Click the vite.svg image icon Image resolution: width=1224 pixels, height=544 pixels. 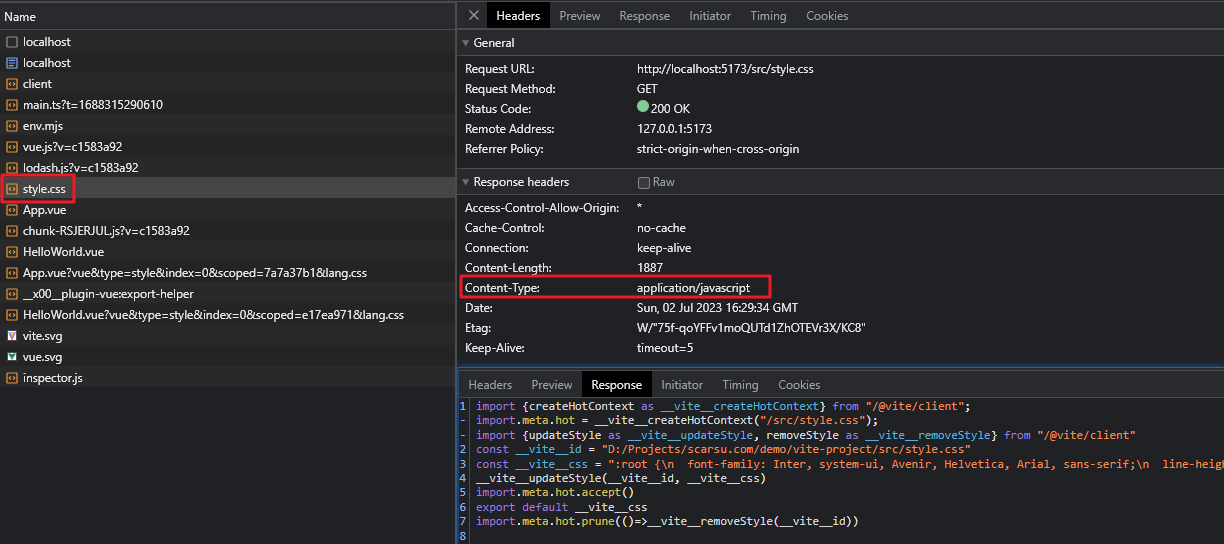[x=12, y=336]
